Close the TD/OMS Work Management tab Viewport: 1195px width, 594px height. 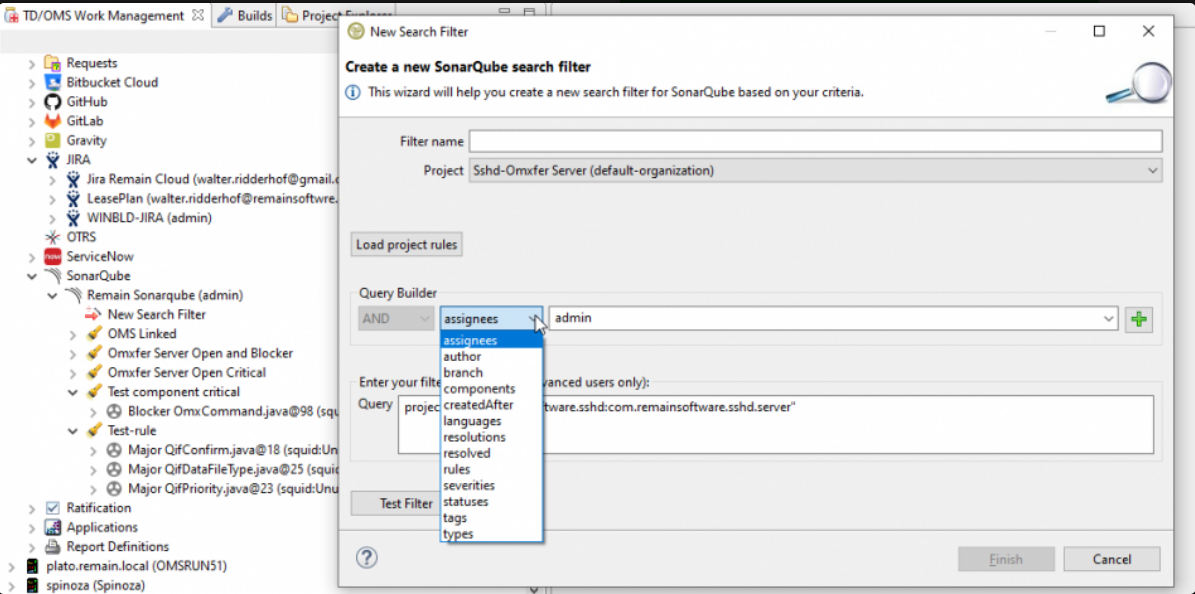point(197,15)
